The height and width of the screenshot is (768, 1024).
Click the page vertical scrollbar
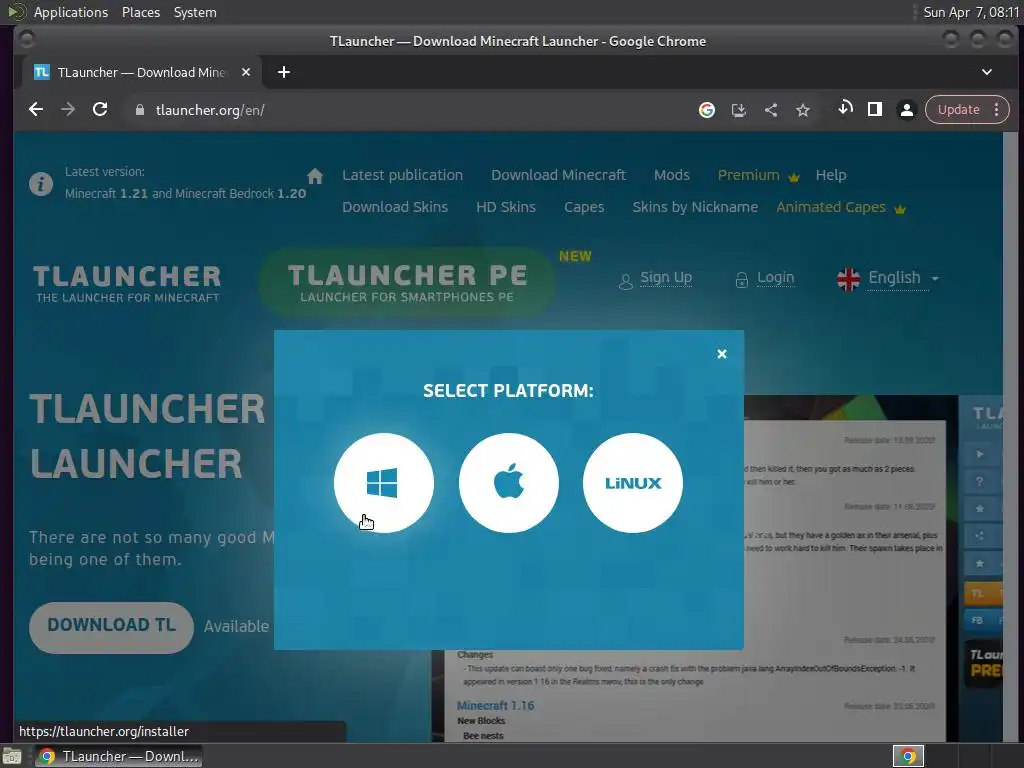(1010, 436)
